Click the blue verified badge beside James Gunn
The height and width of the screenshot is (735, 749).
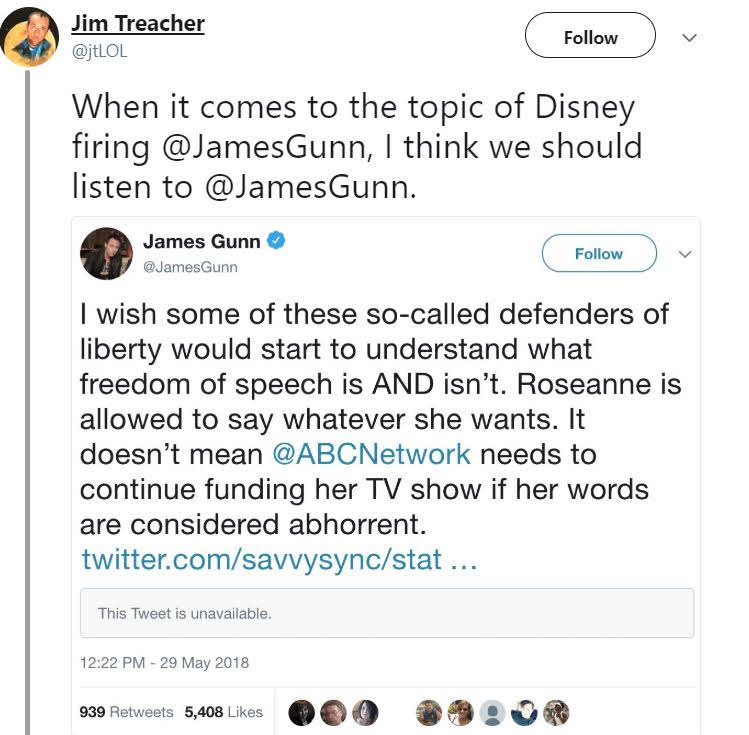pyautogui.click(x=276, y=240)
